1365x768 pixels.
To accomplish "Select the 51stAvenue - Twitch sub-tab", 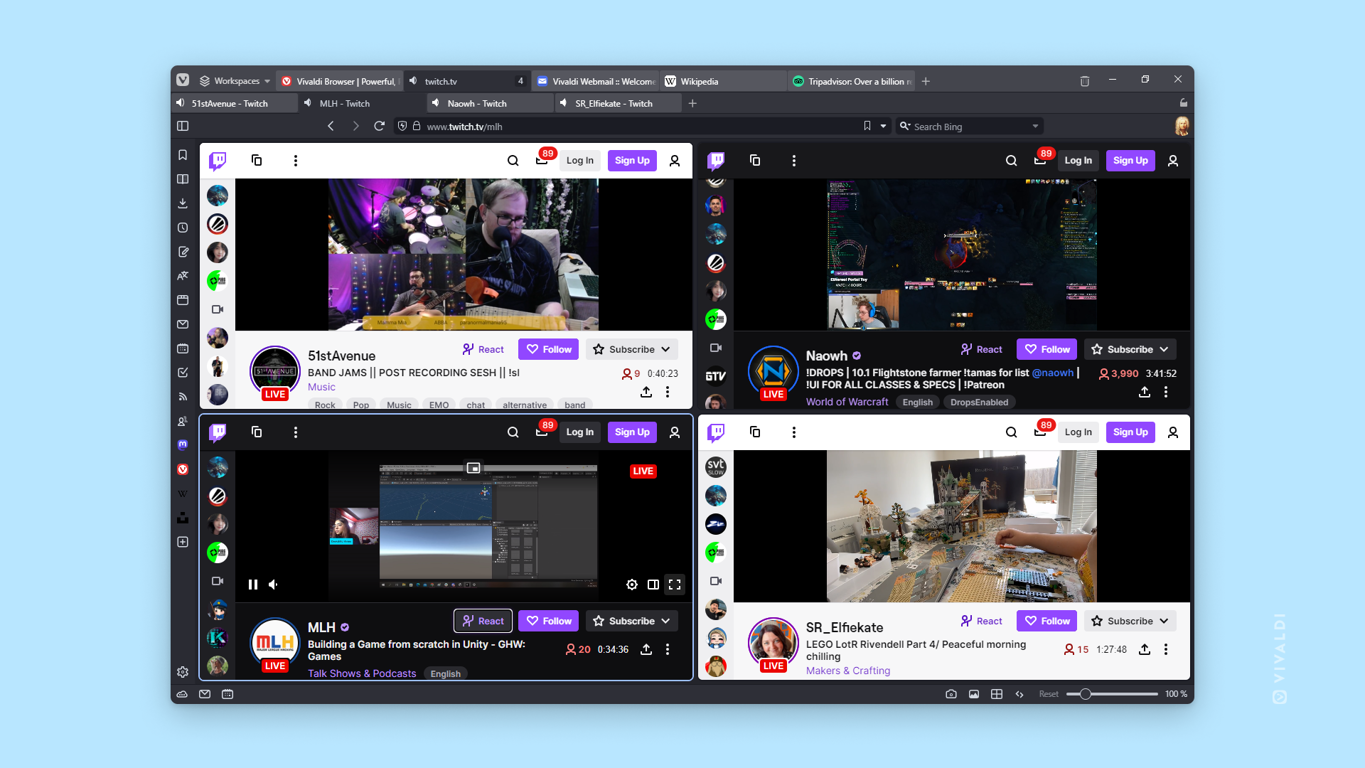I will [234, 103].
